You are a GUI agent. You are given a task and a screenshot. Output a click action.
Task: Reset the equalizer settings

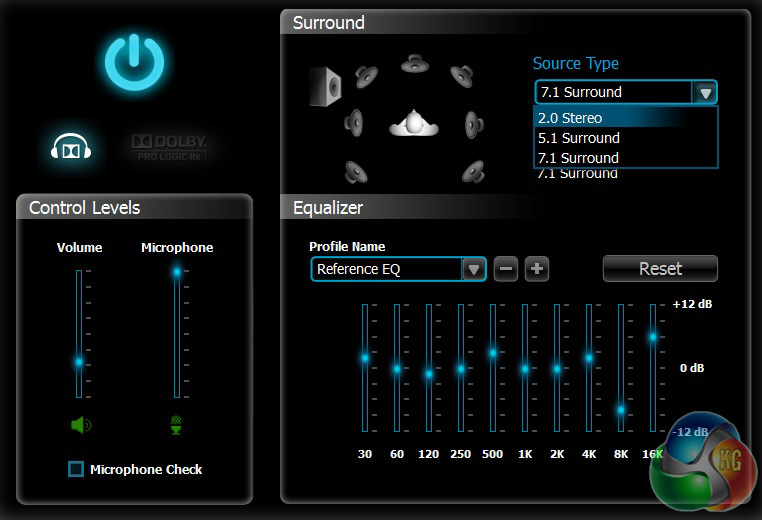coord(660,269)
